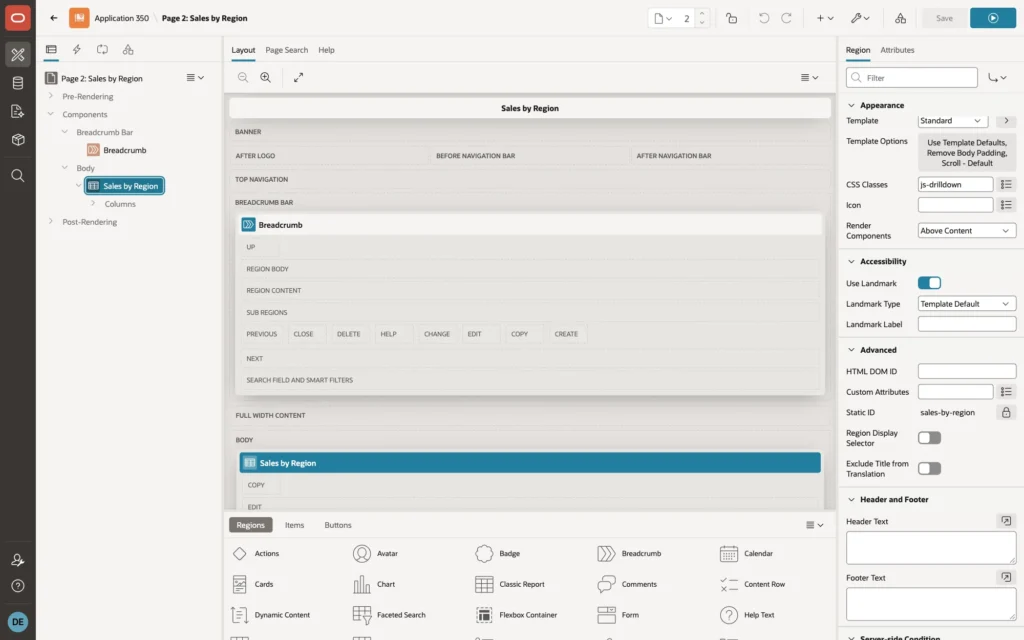Screen dimensions: 1024x640
Task: Switch gallery to Items tab
Action: tap(294, 525)
